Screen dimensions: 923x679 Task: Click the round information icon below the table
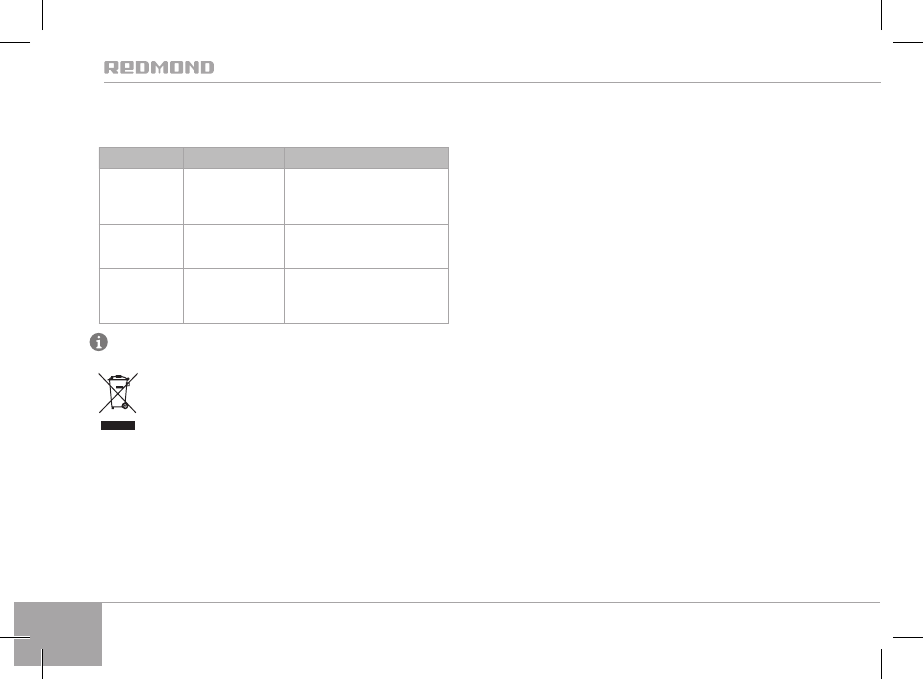pyautogui.click(x=98, y=342)
